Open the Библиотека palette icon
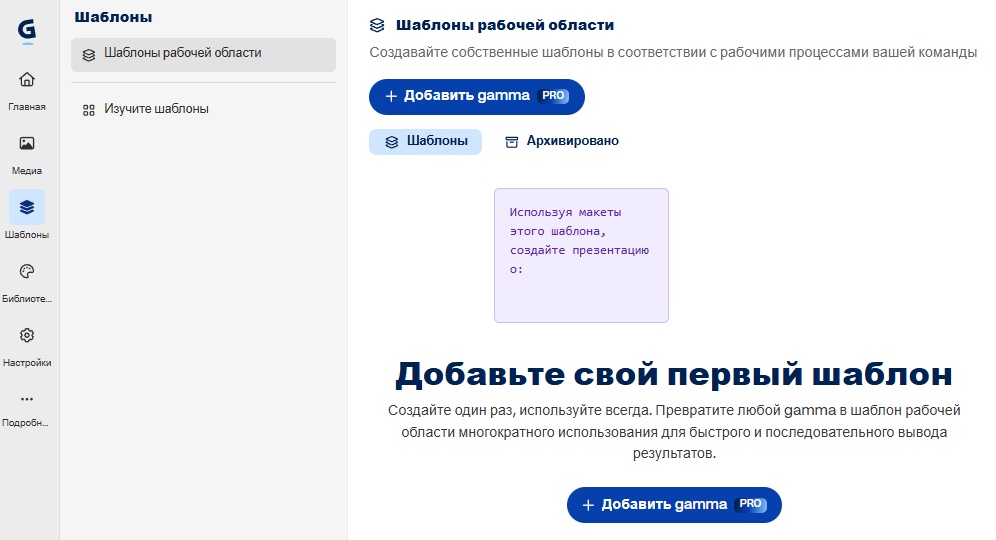 [27, 271]
